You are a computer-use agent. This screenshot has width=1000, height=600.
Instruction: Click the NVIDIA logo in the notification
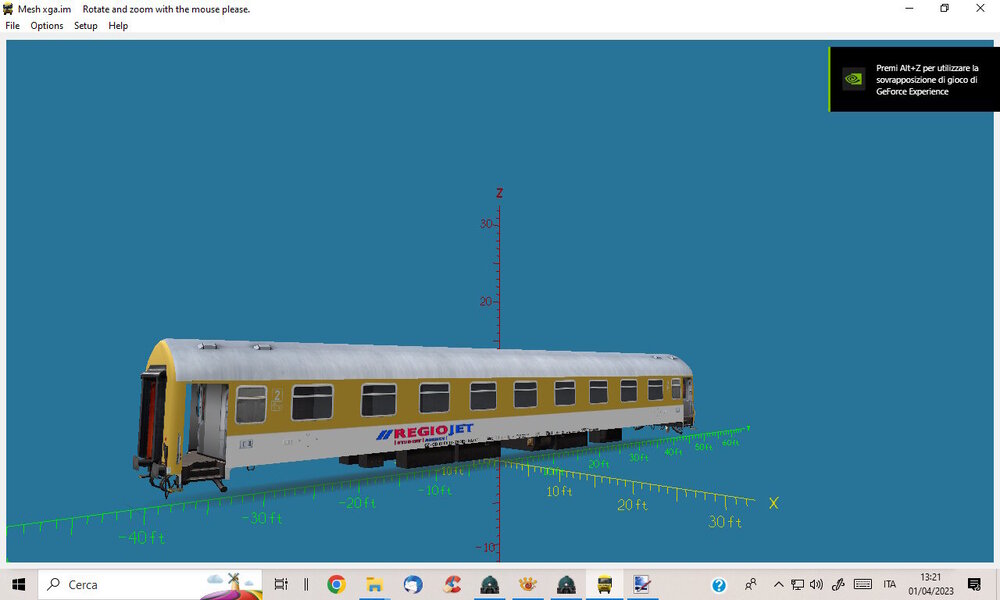click(853, 79)
